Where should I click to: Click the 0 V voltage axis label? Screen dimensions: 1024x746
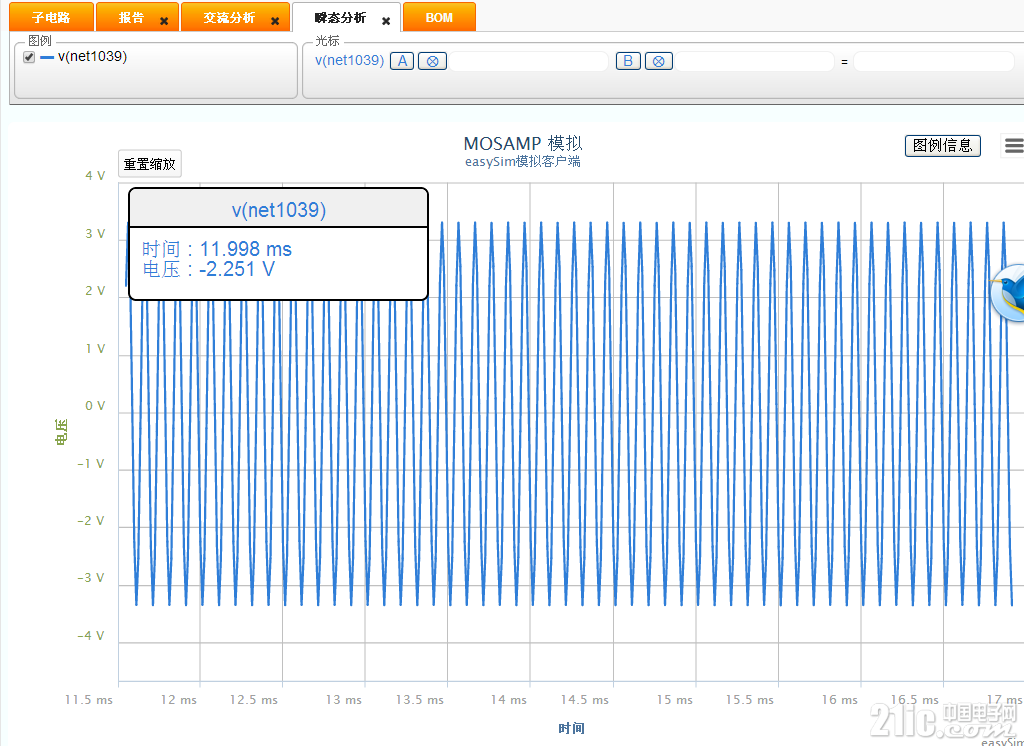tap(95, 406)
